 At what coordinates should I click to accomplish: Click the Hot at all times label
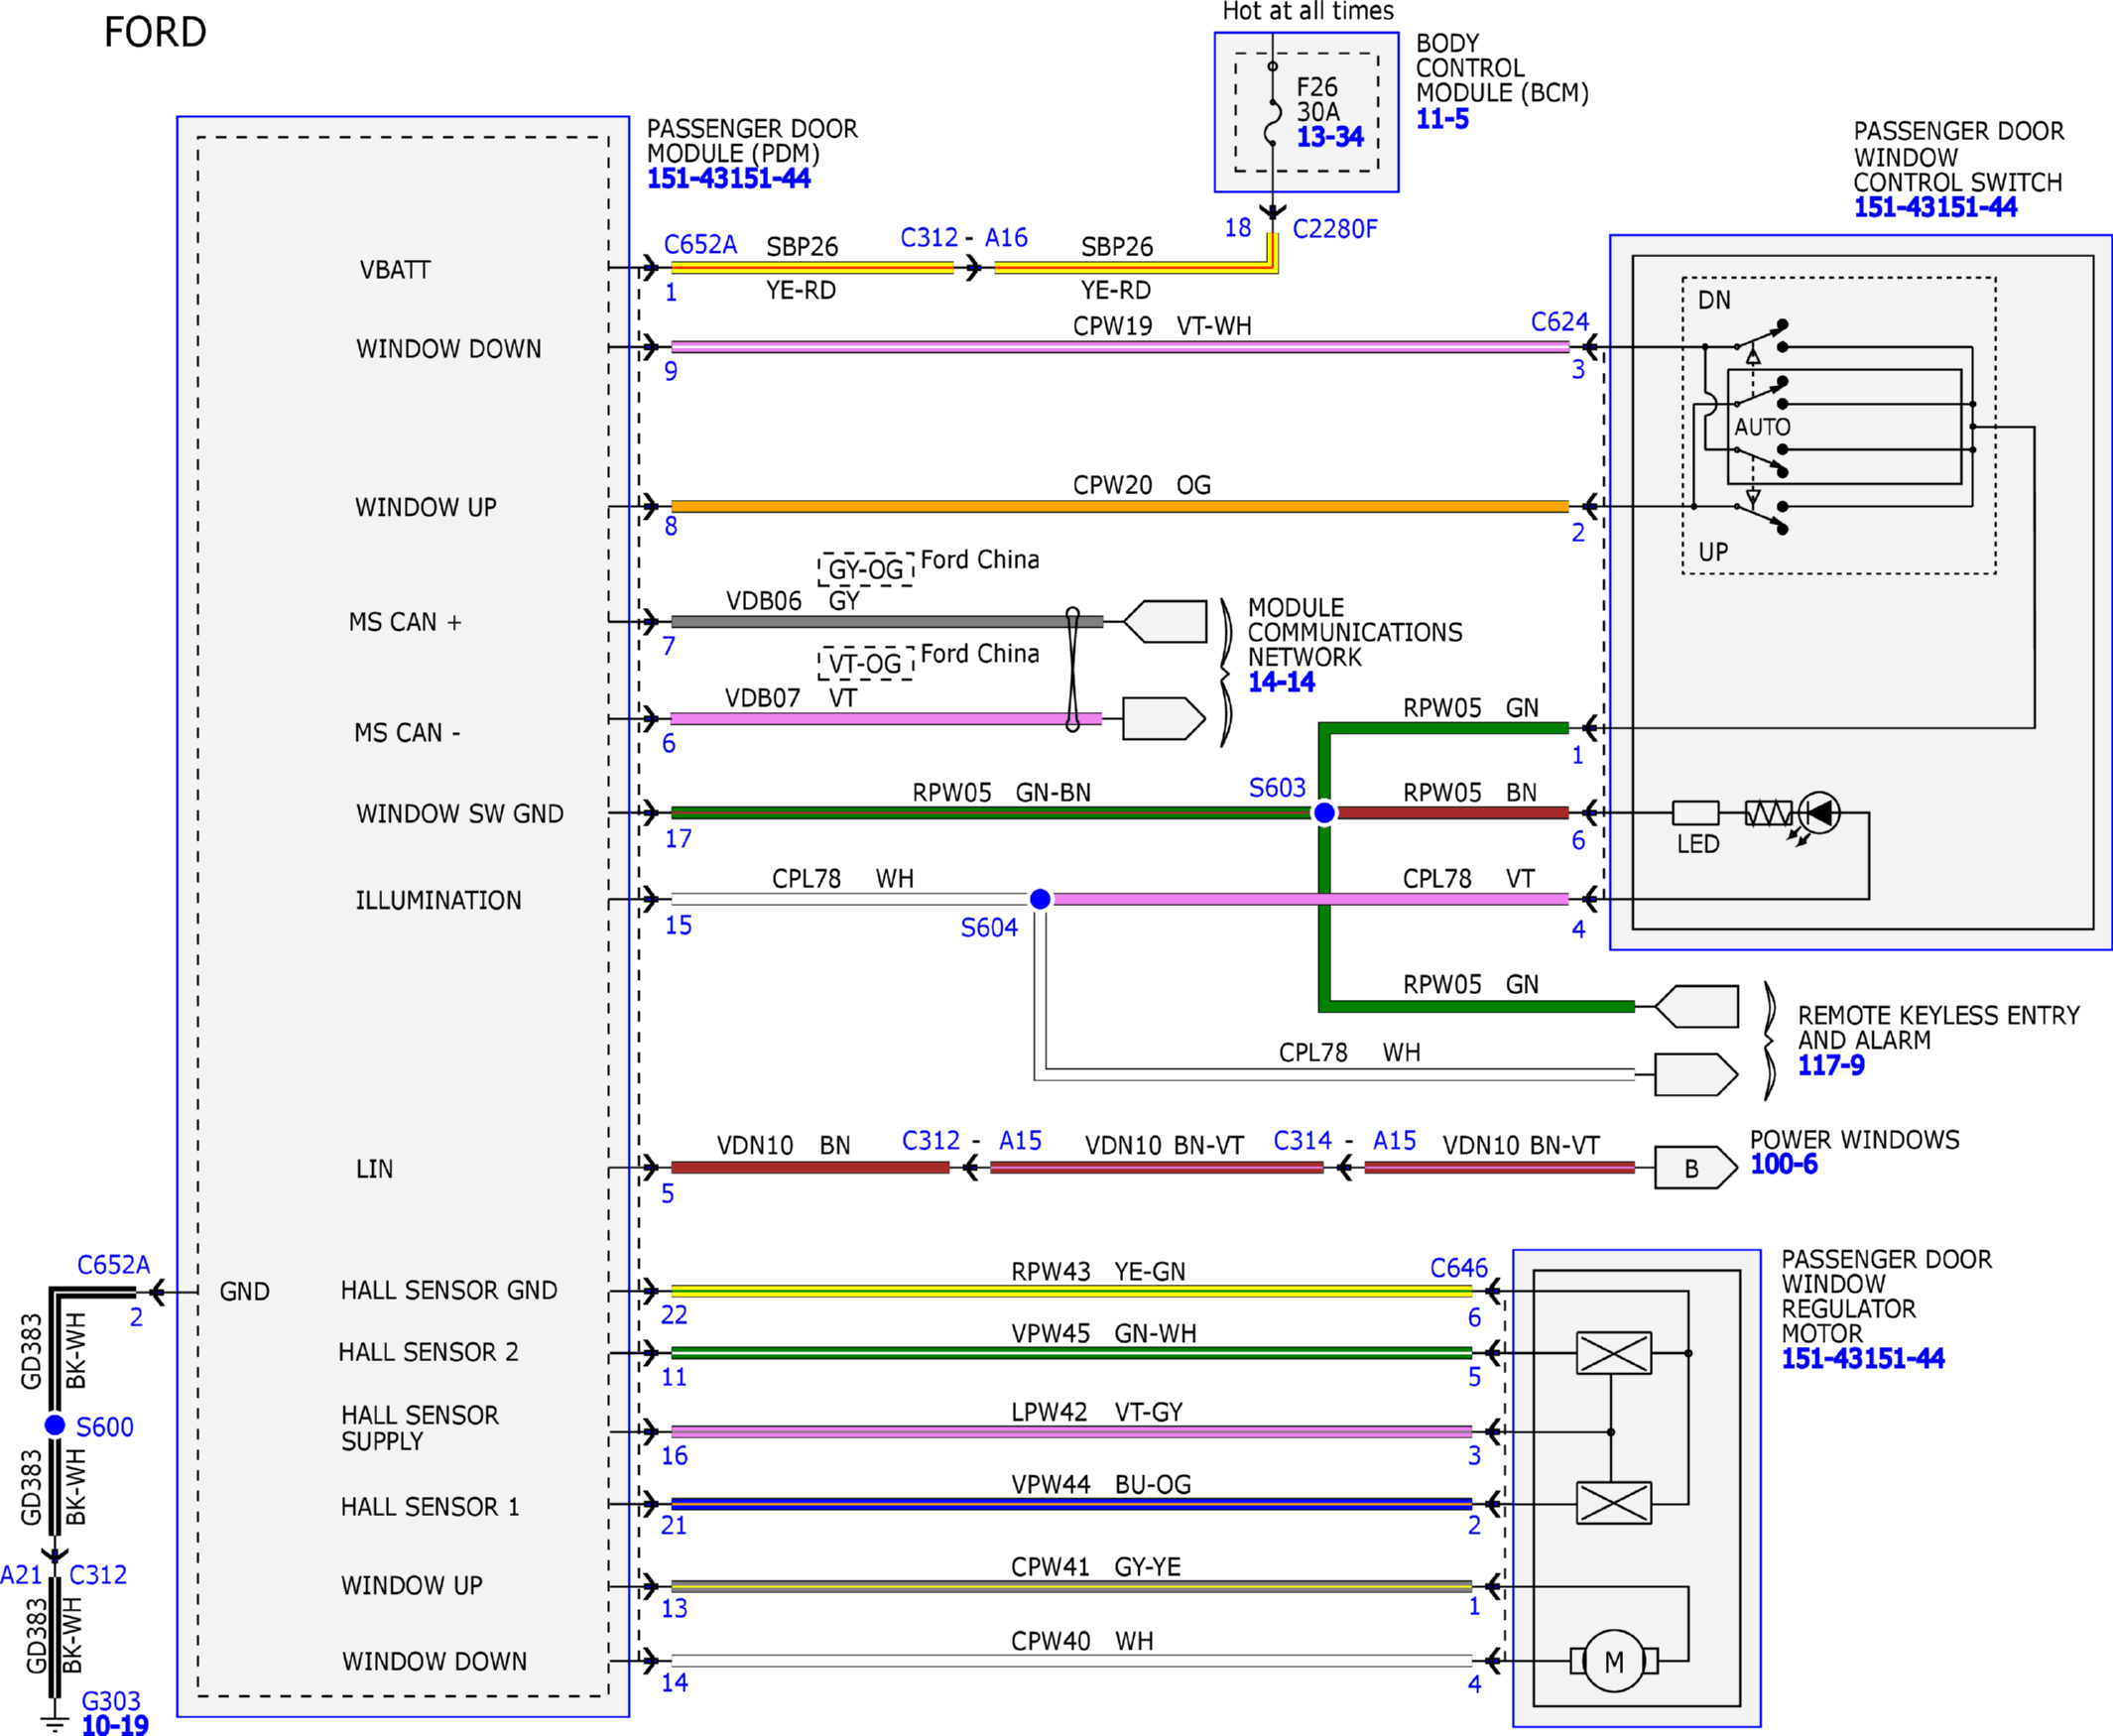click(x=1308, y=12)
